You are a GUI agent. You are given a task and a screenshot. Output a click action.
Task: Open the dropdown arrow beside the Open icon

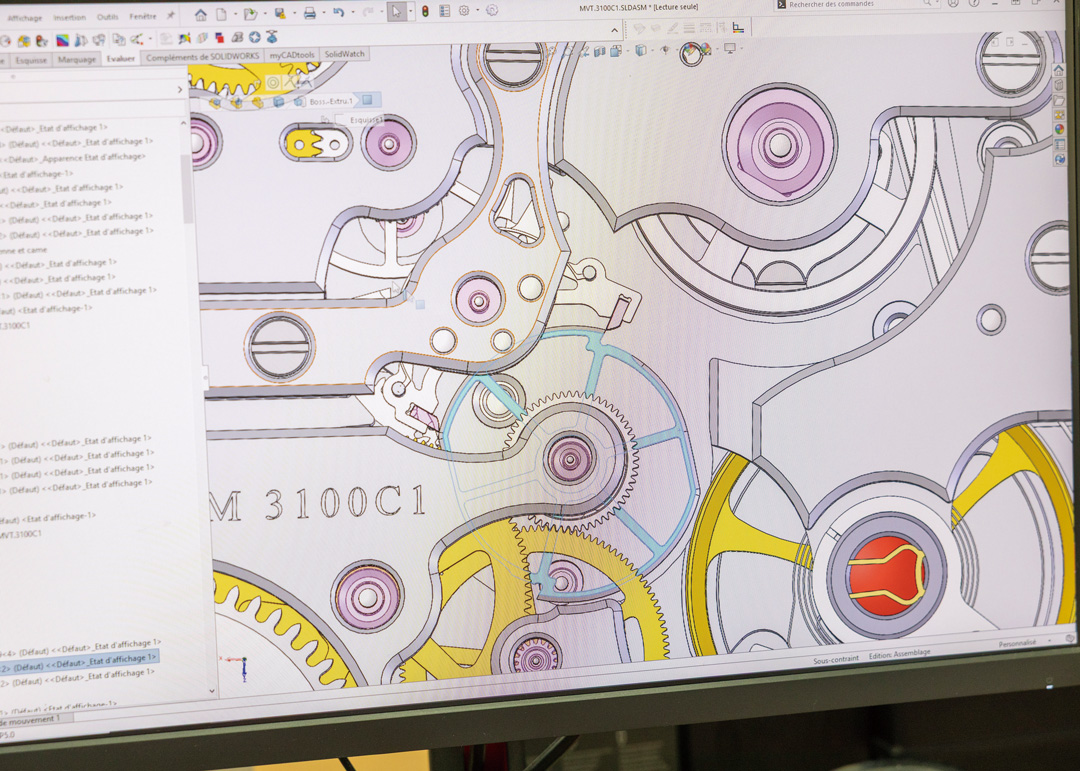[x=264, y=14]
